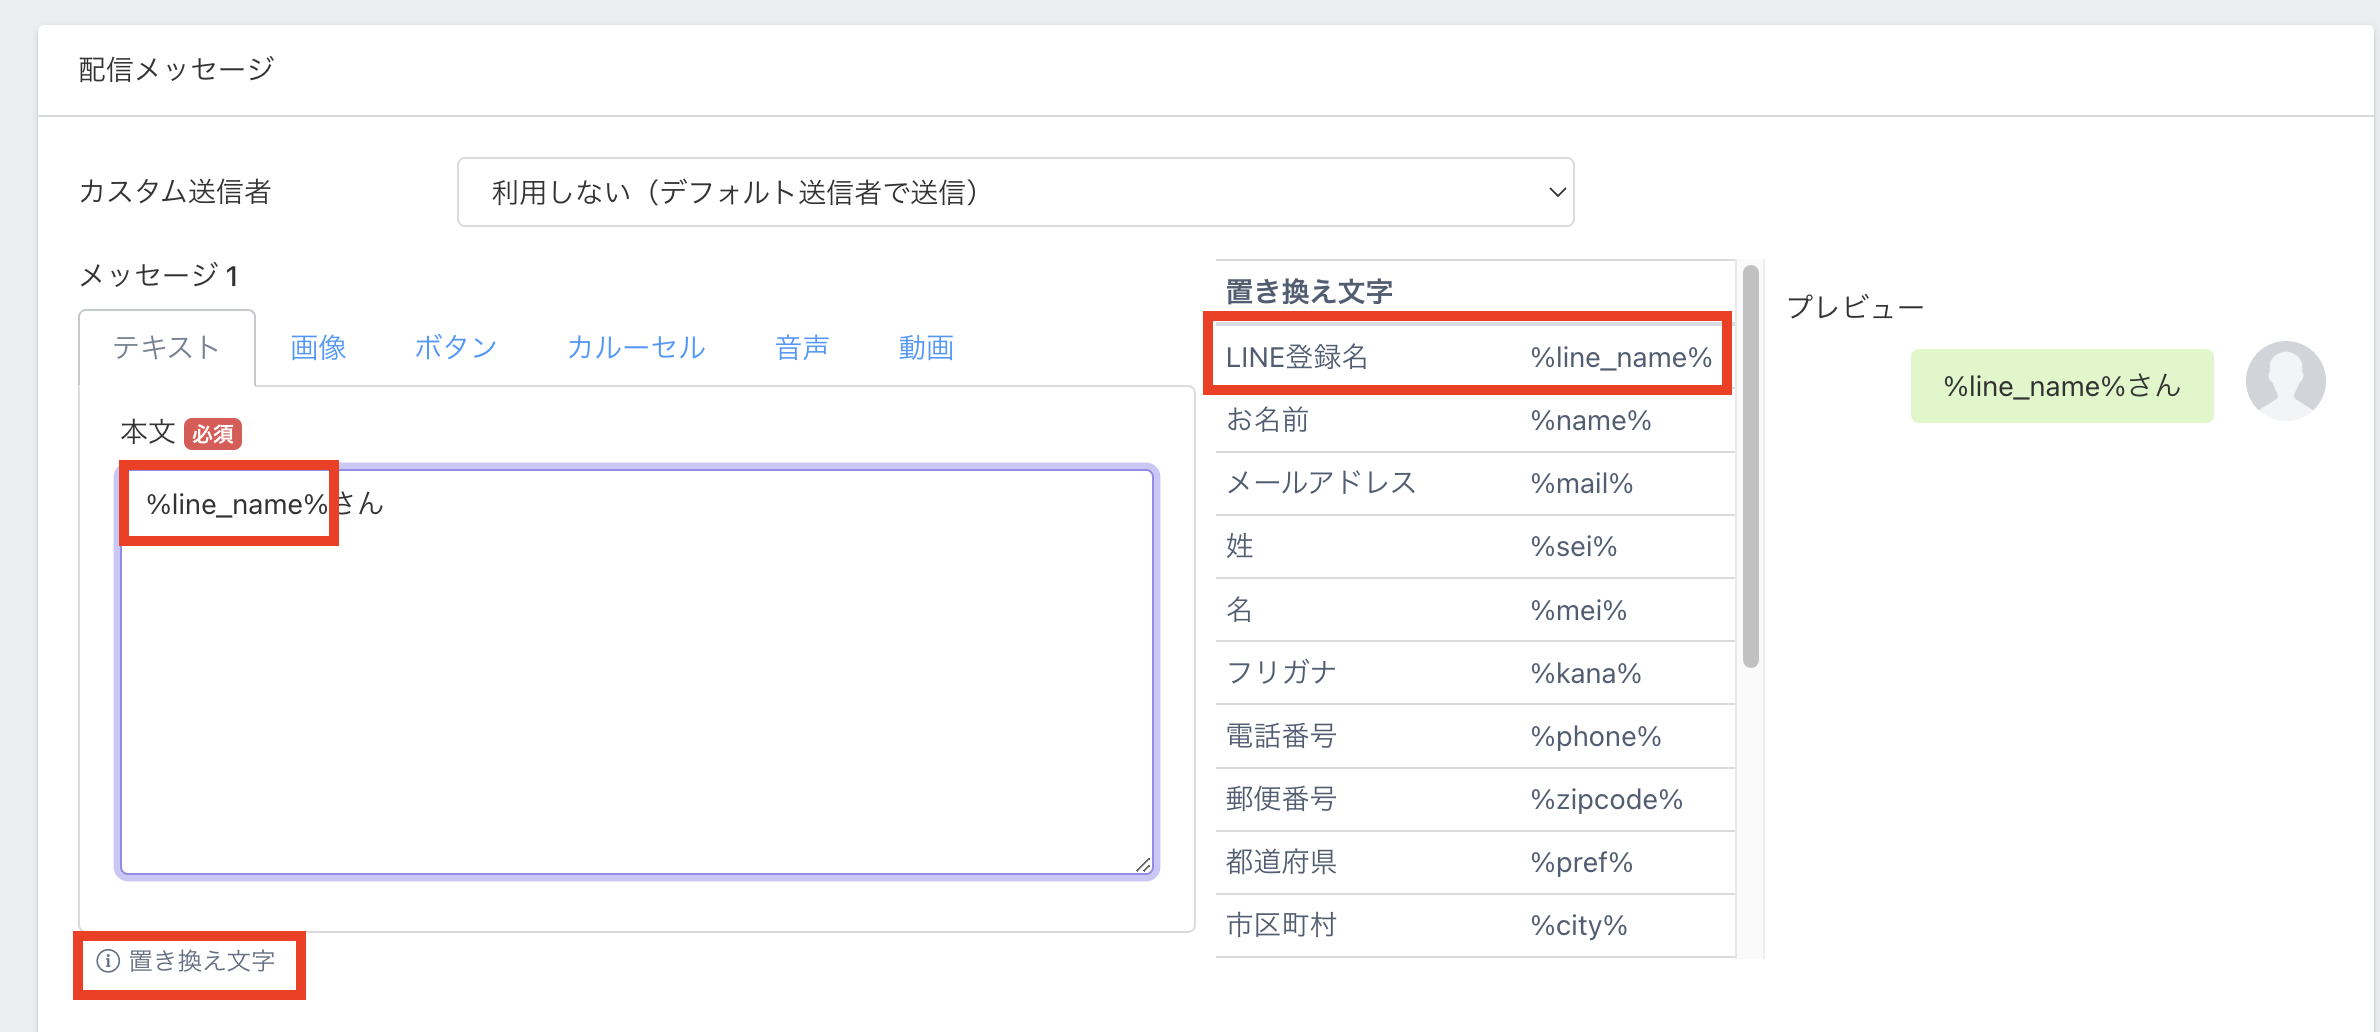Open the カスタム送信者 dropdown
This screenshot has width=2380, height=1032.
tap(1015, 192)
